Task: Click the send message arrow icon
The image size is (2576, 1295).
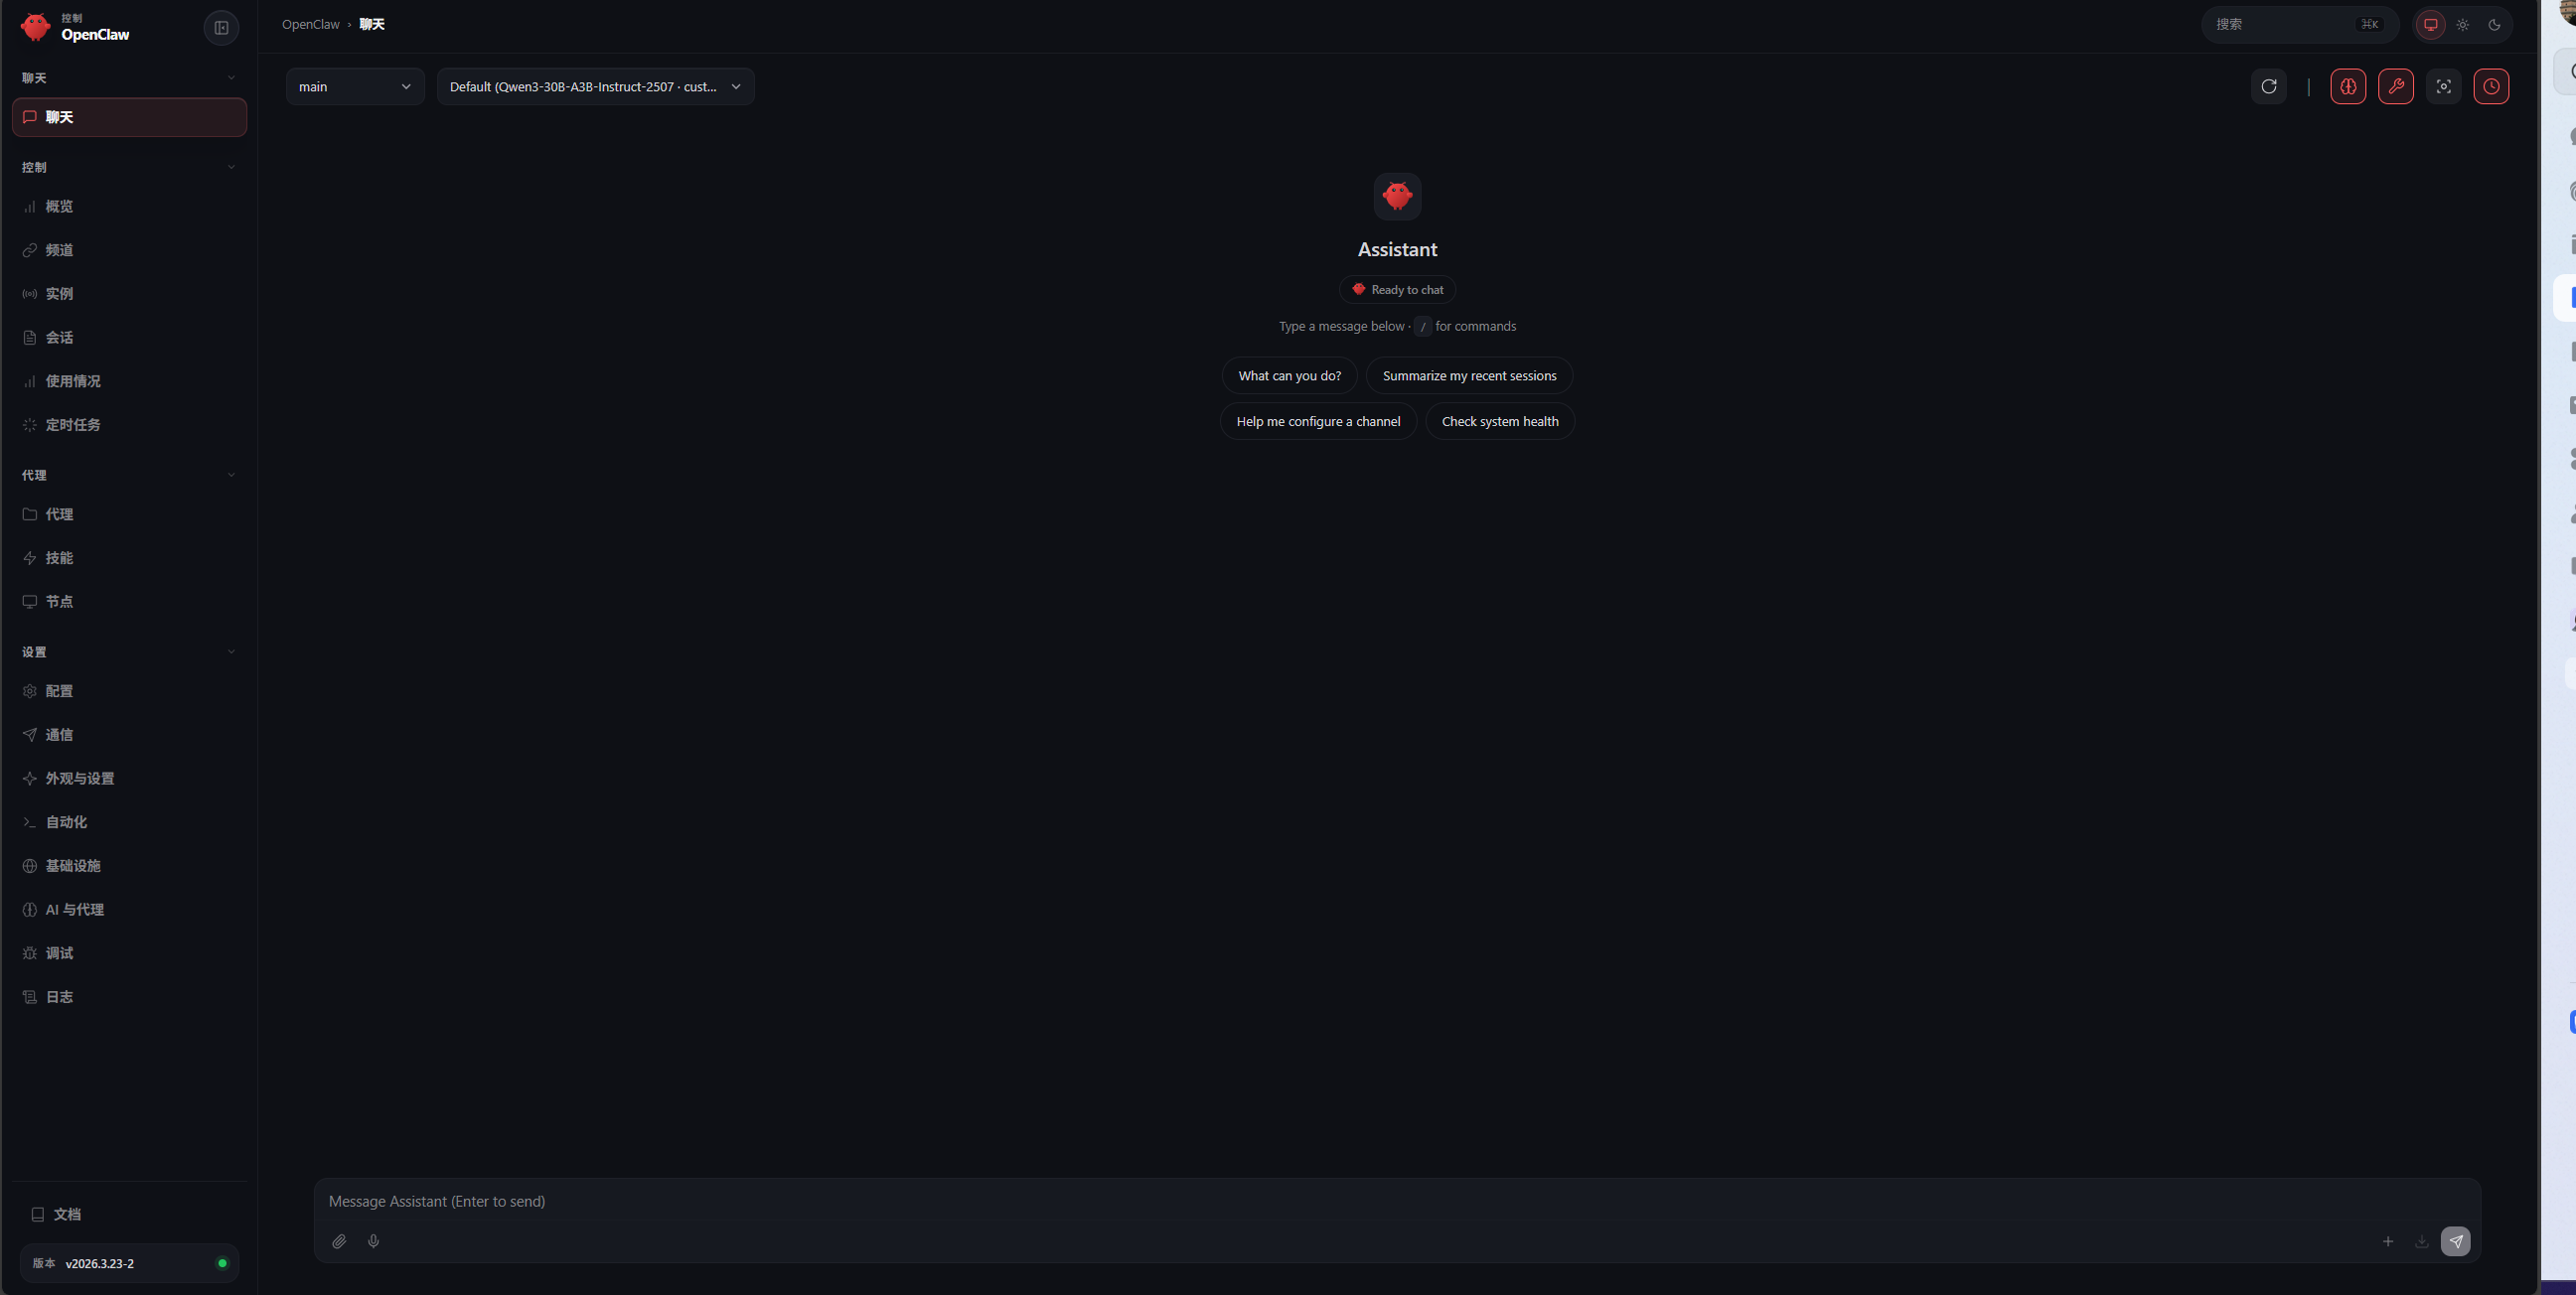Action: [2455, 1241]
